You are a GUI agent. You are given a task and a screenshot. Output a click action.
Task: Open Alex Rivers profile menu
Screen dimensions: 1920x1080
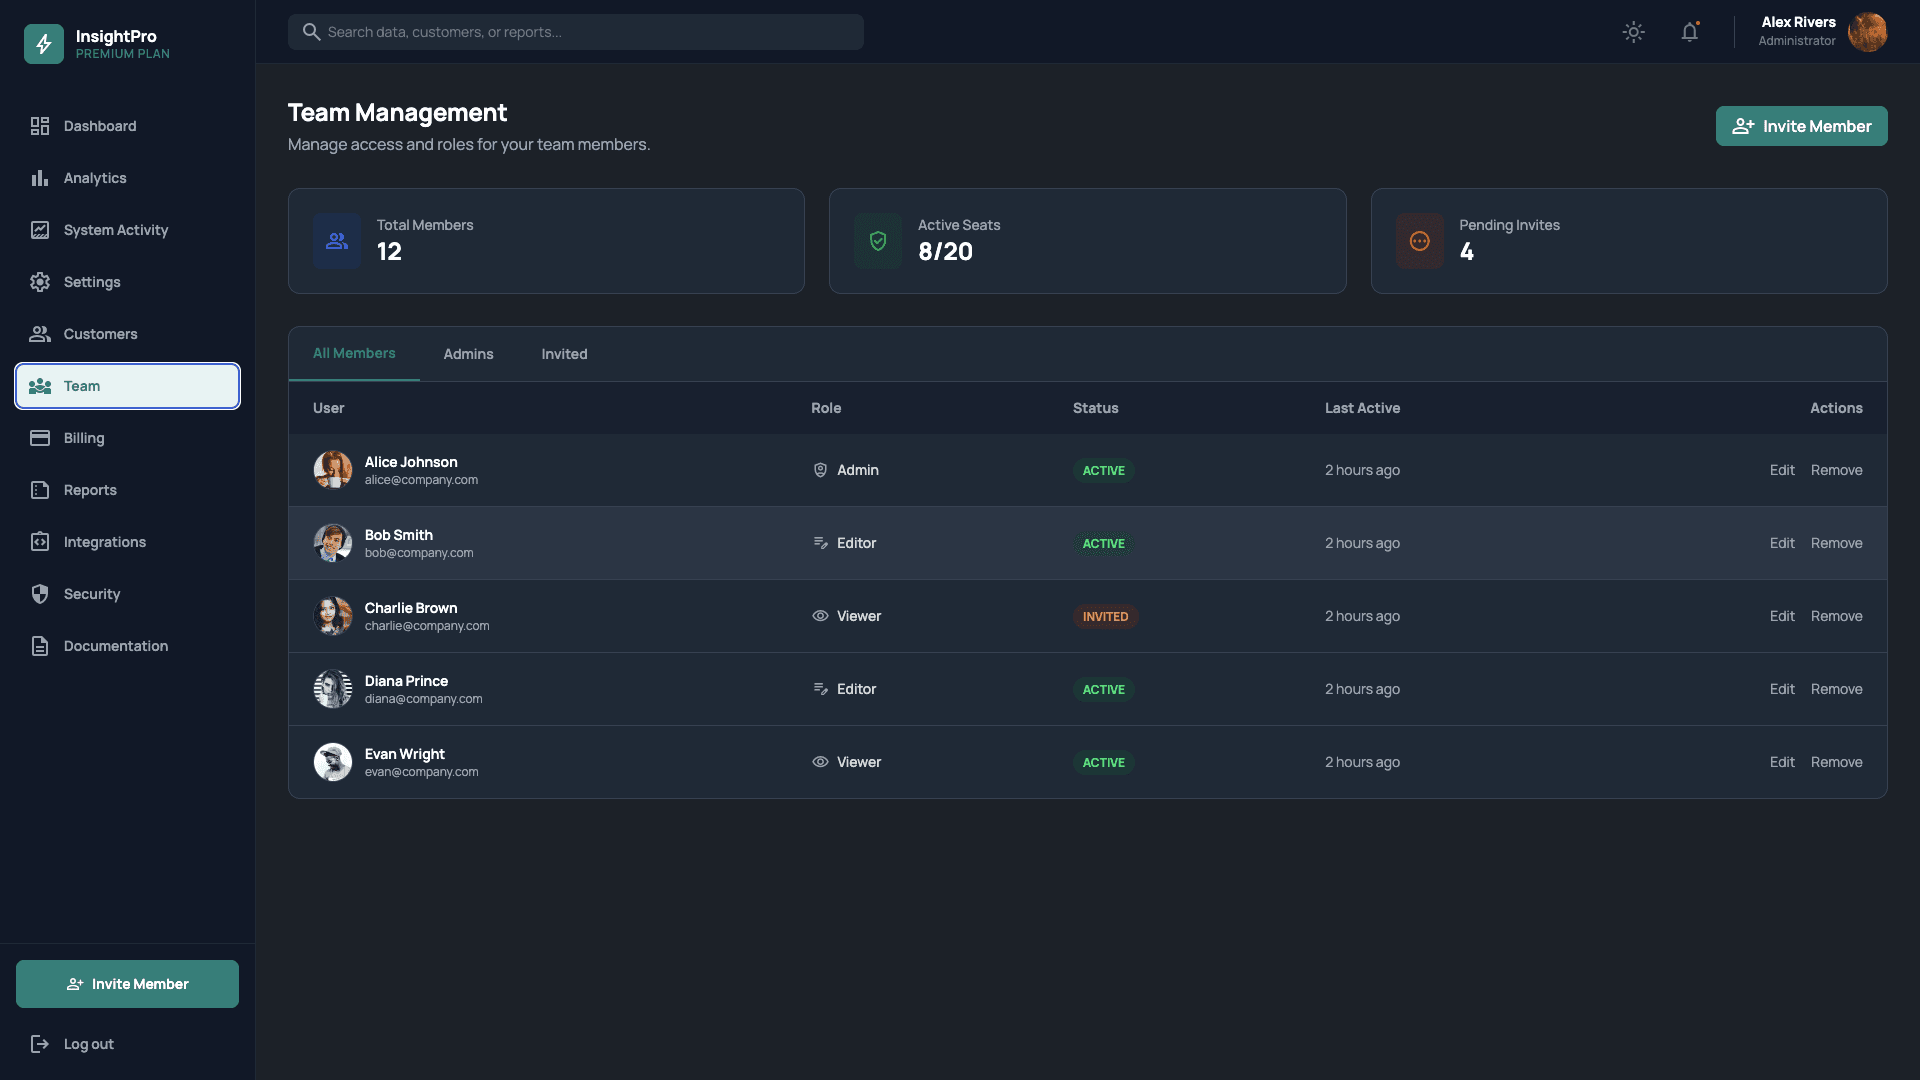(1820, 32)
